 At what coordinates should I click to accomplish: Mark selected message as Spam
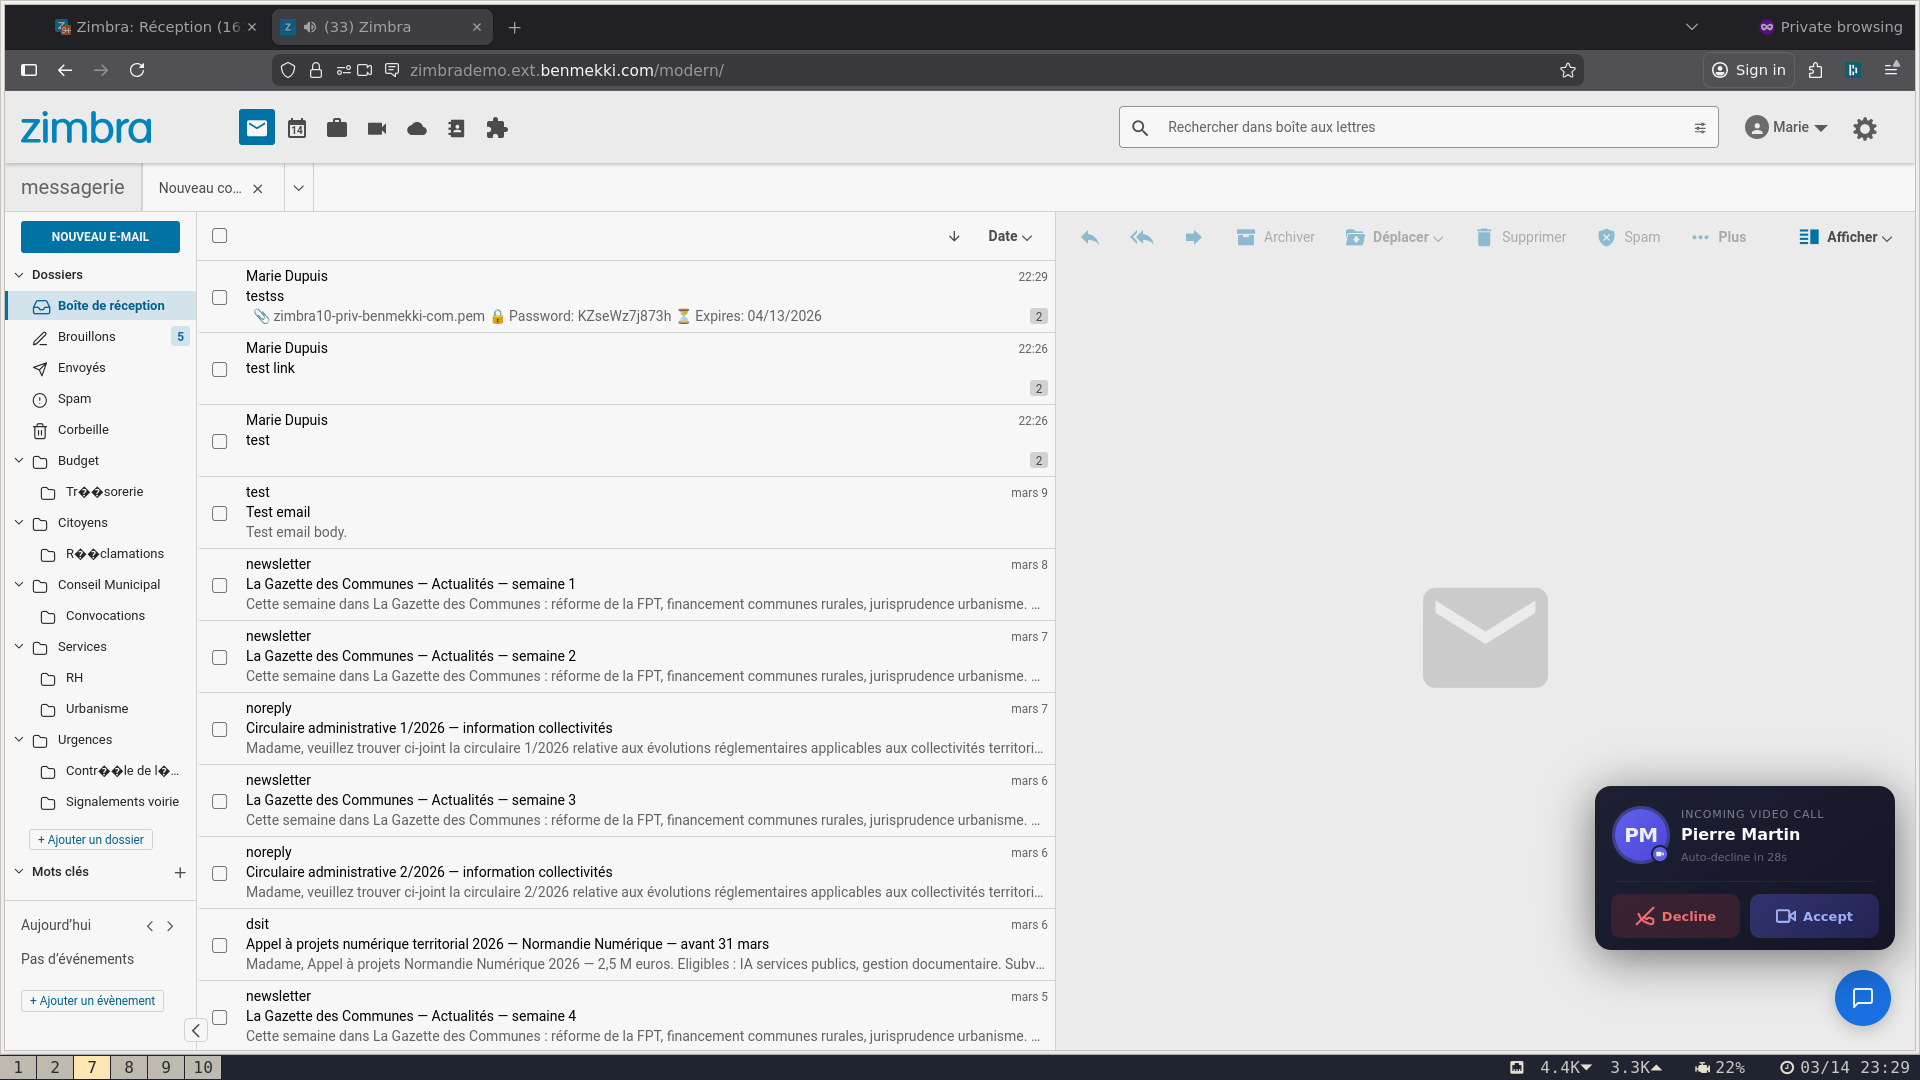1628,237
